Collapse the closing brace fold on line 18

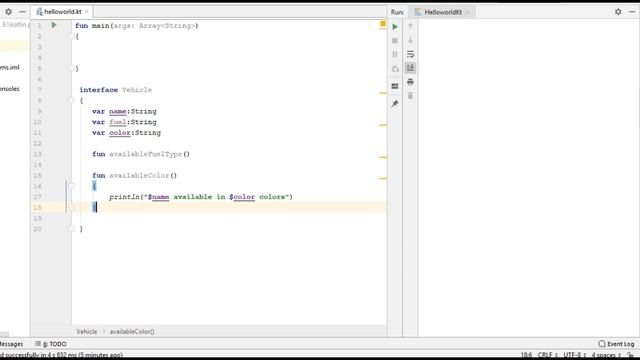pos(71,207)
